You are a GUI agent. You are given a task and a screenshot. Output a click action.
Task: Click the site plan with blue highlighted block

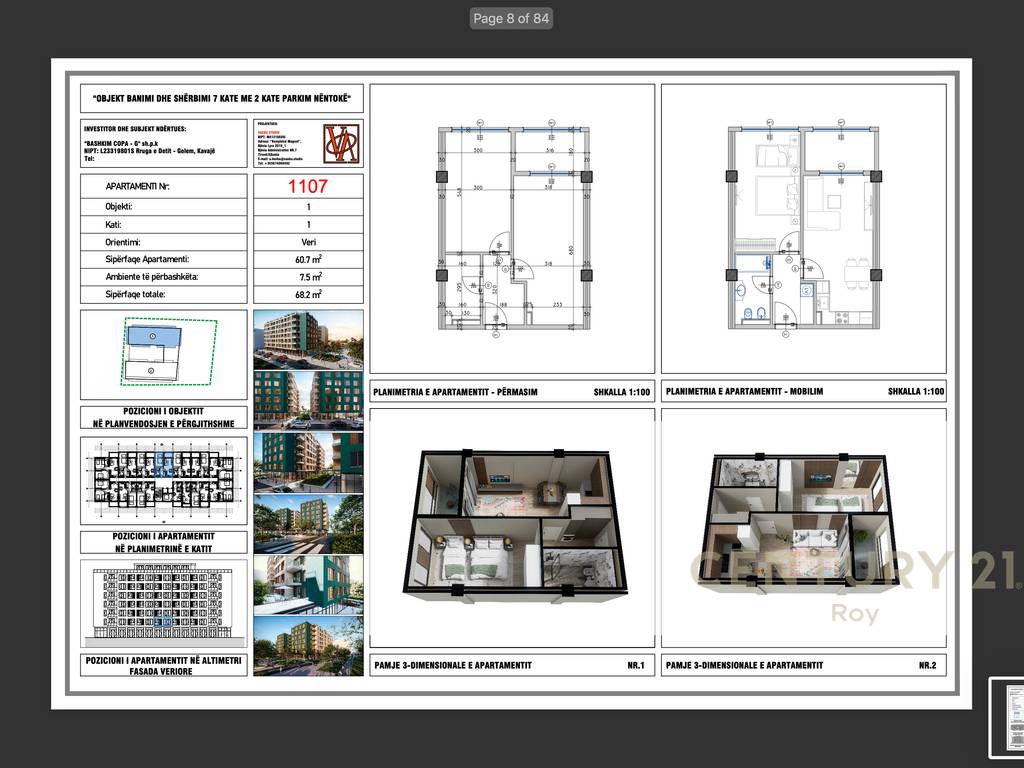[164, 355]
